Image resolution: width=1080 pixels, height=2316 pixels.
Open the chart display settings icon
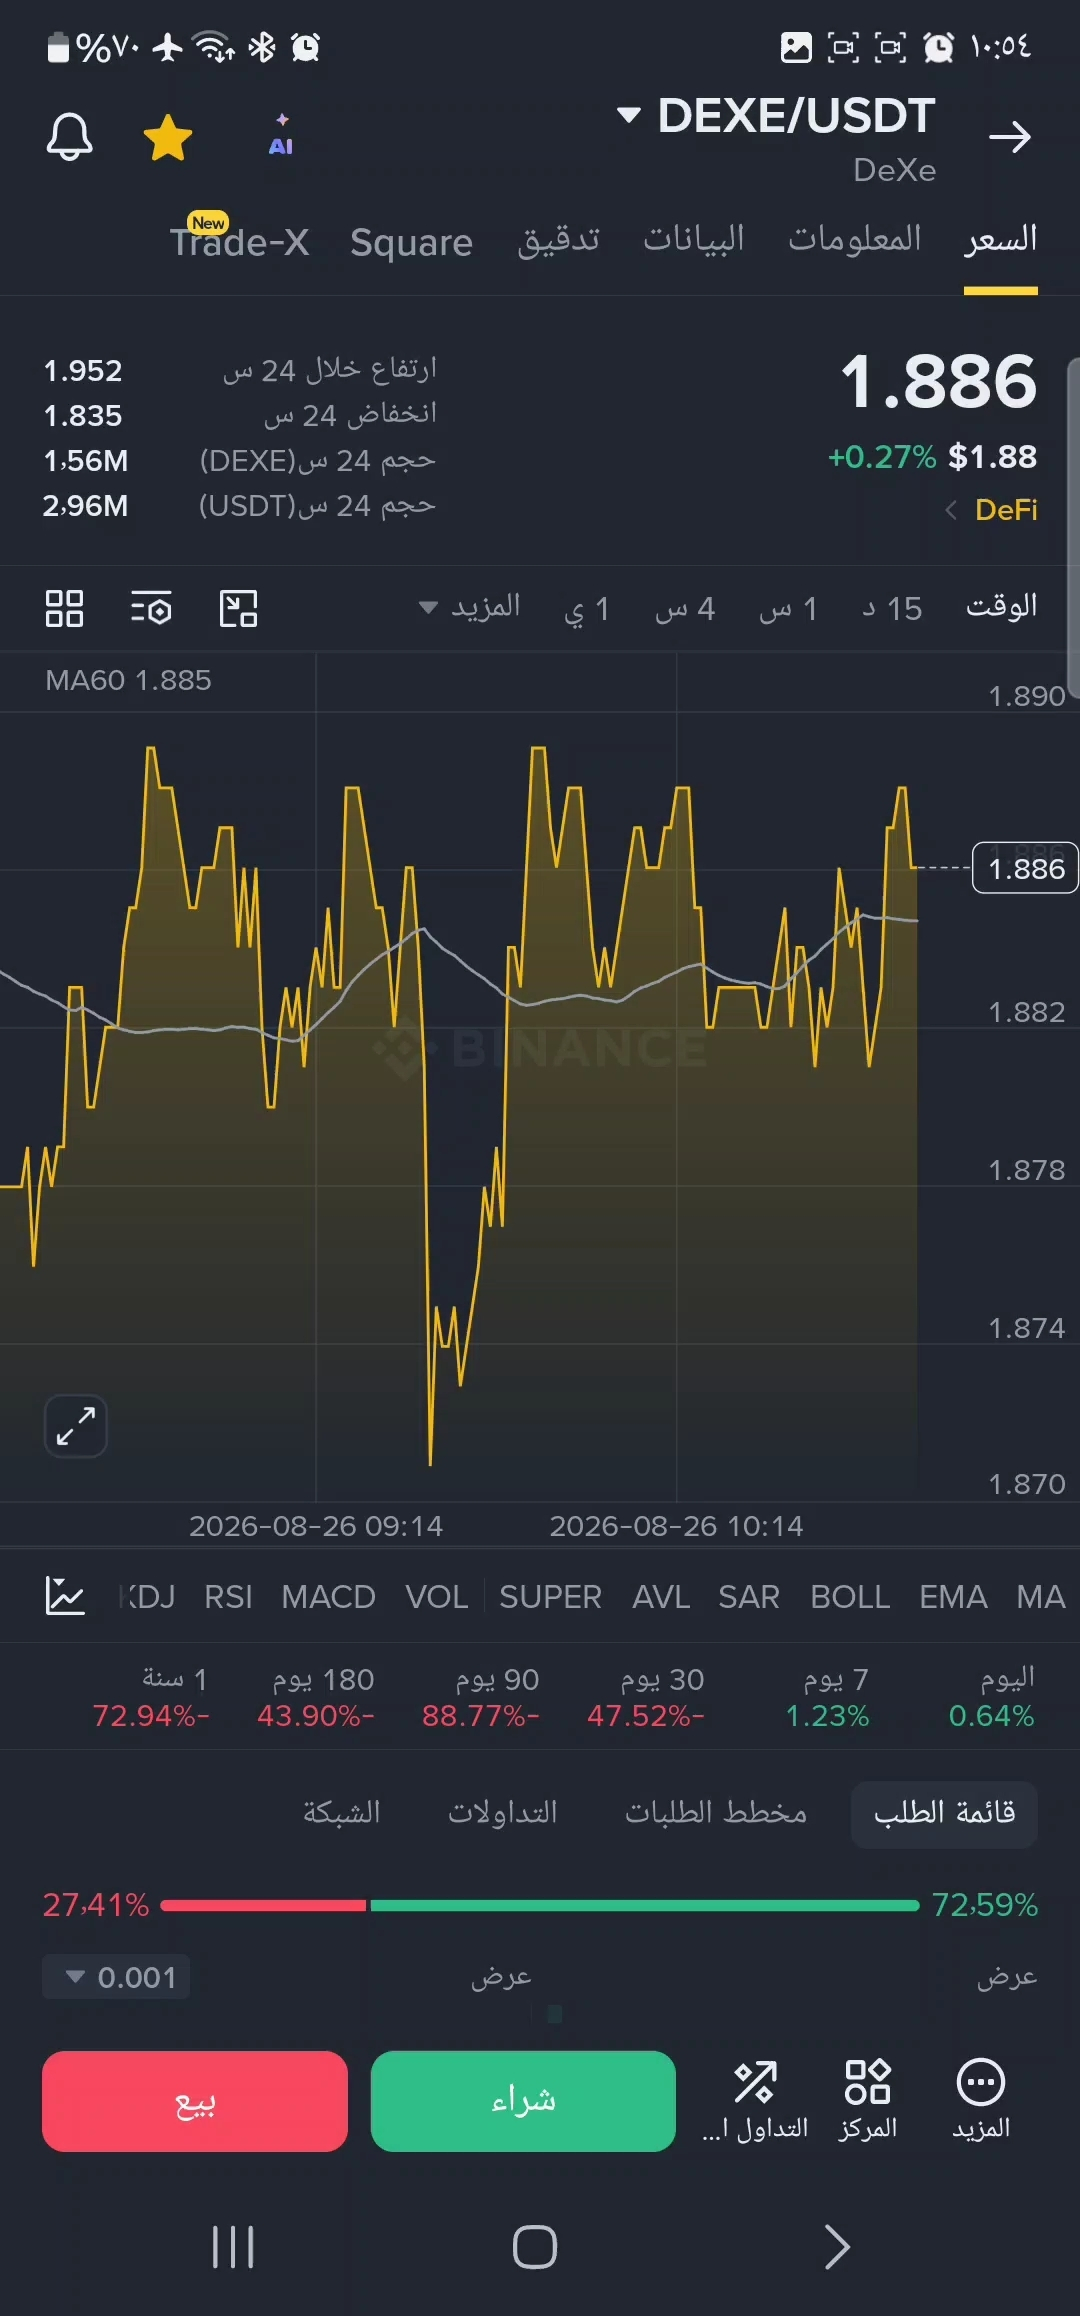[x=151, y=608]
